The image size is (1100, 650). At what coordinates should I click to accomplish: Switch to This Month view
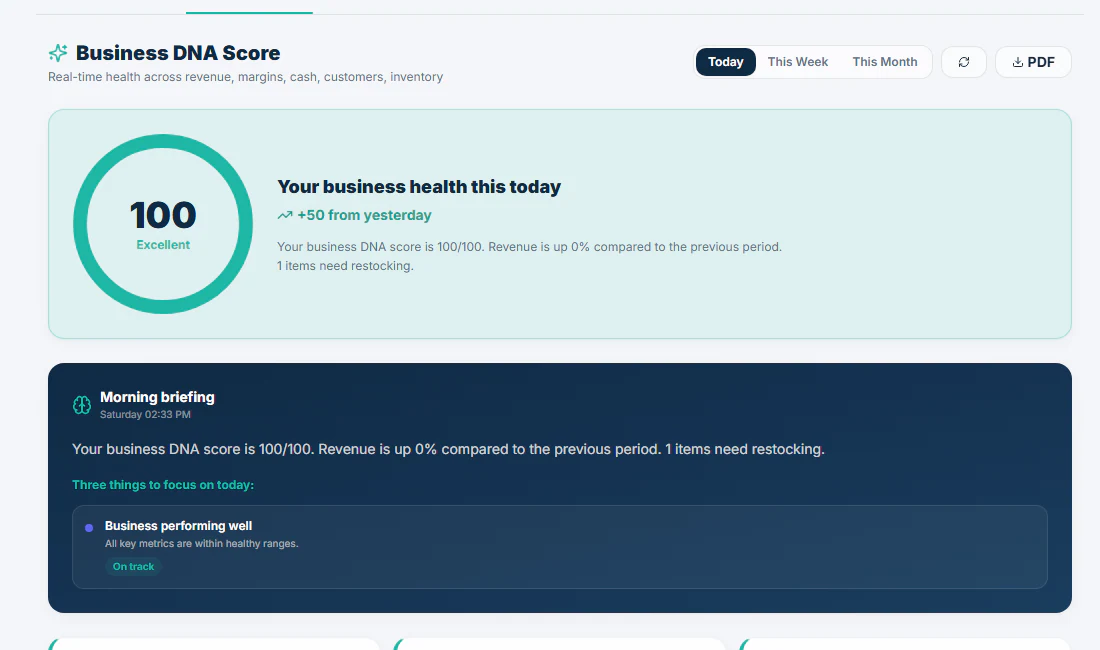885,62
